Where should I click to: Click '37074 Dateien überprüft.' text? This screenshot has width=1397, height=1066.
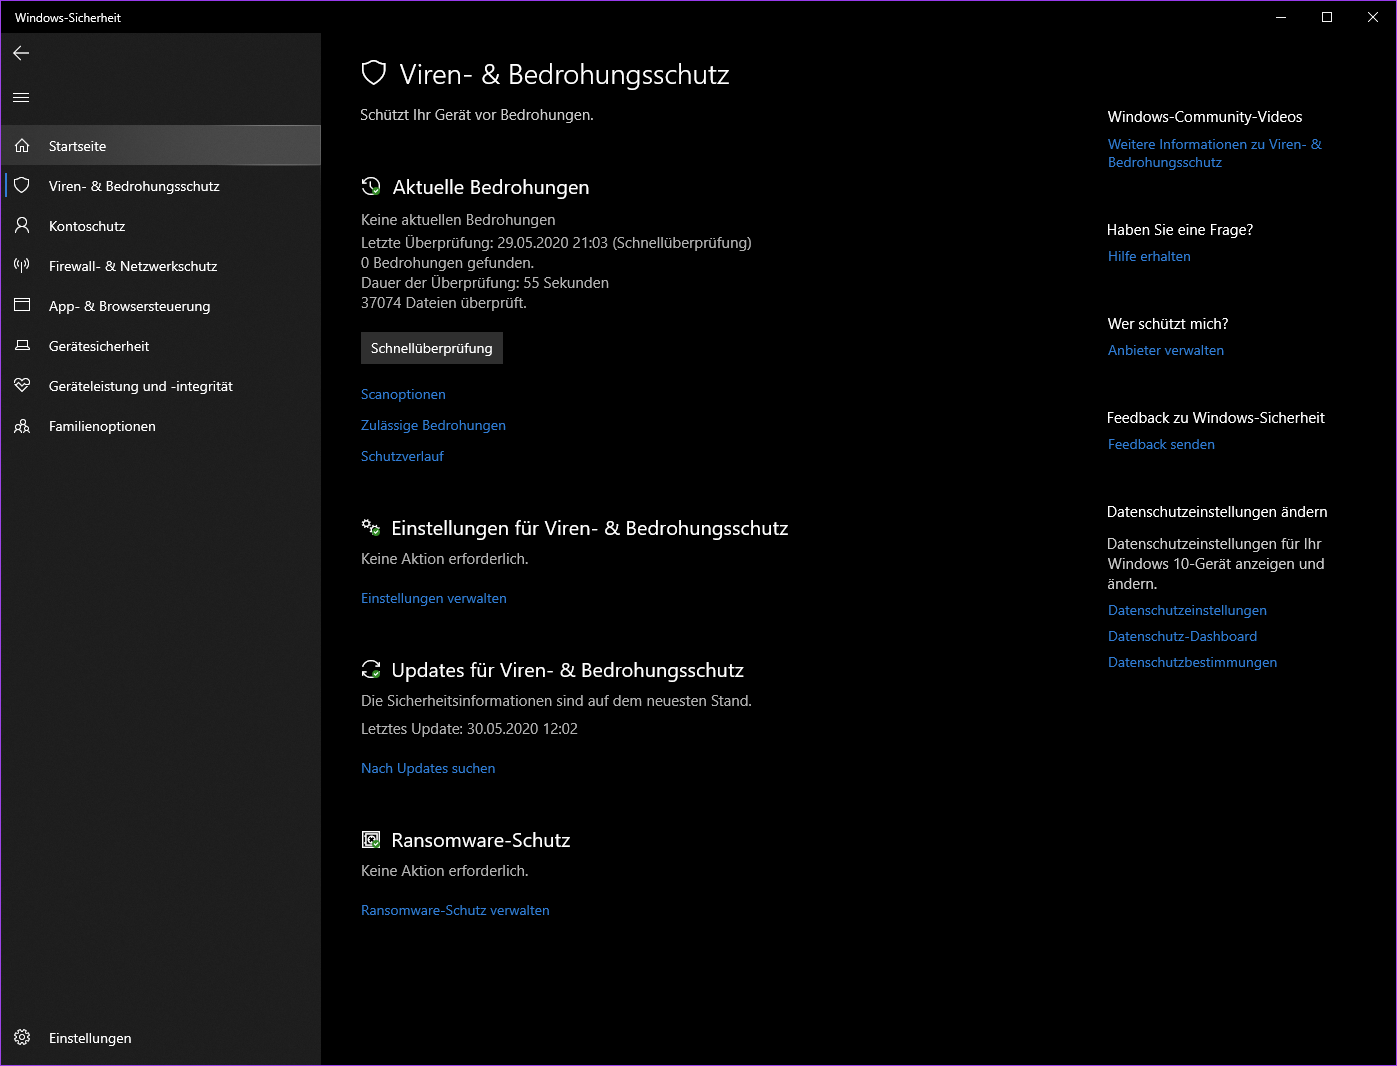(x=444, y=303)
